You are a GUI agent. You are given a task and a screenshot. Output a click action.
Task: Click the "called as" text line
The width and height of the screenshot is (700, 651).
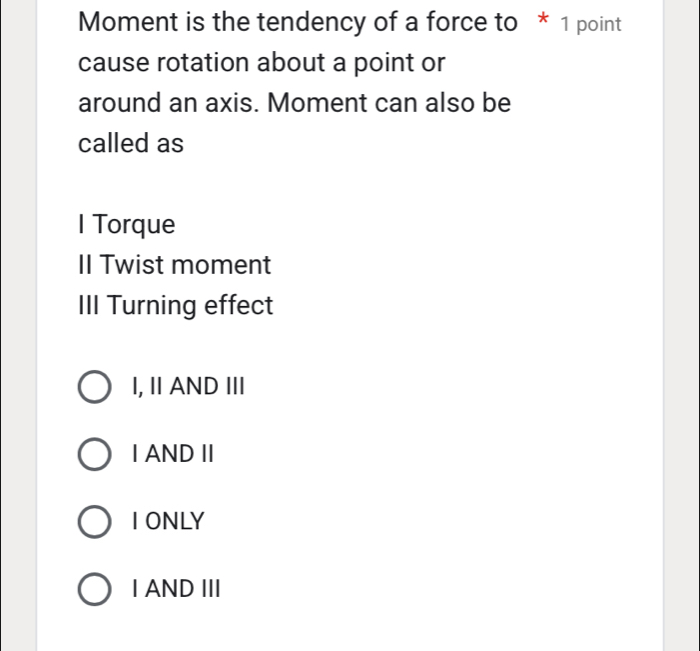[131, 144]
